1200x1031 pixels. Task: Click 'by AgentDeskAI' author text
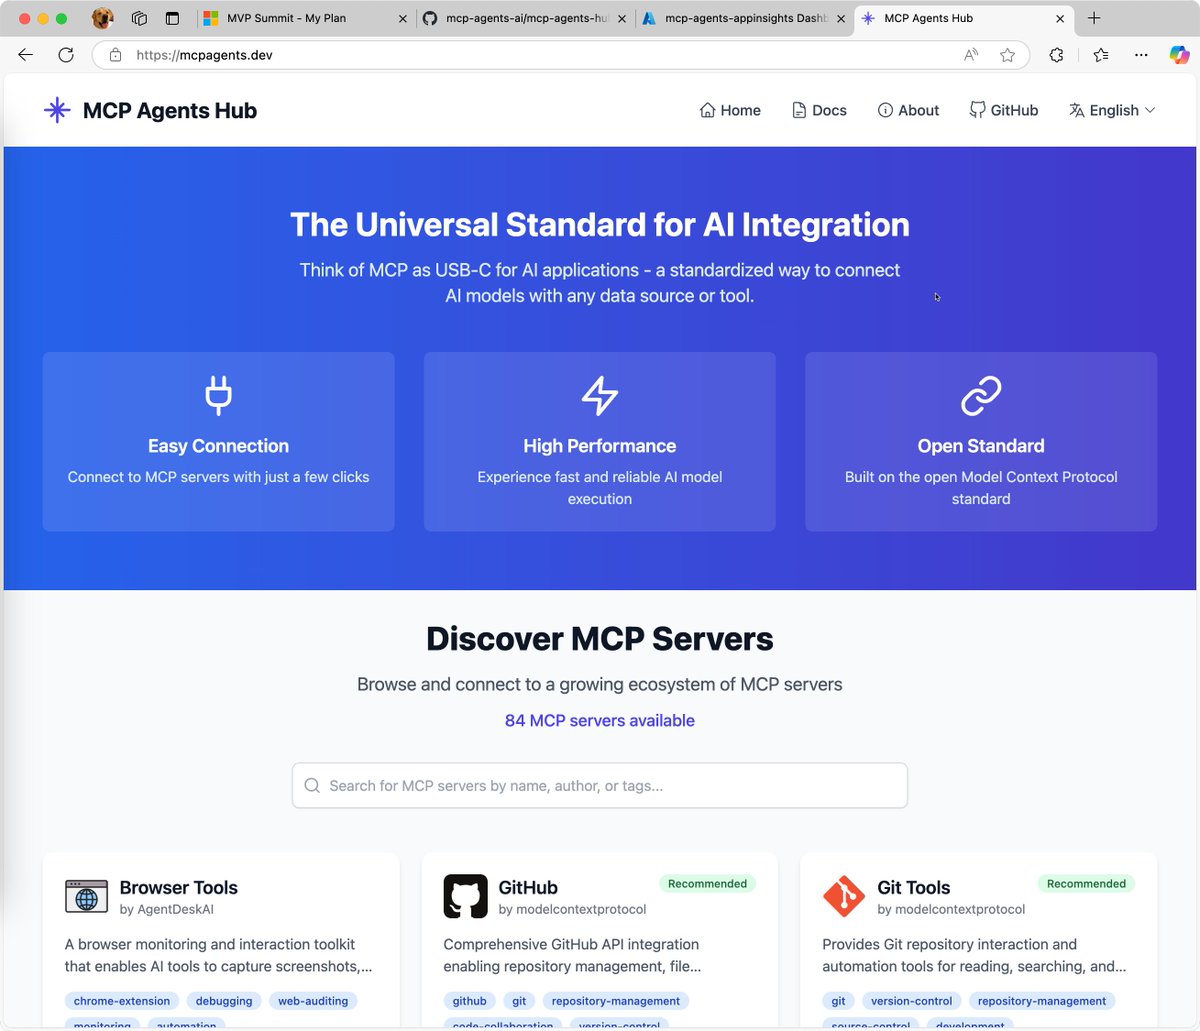point(166,909)
